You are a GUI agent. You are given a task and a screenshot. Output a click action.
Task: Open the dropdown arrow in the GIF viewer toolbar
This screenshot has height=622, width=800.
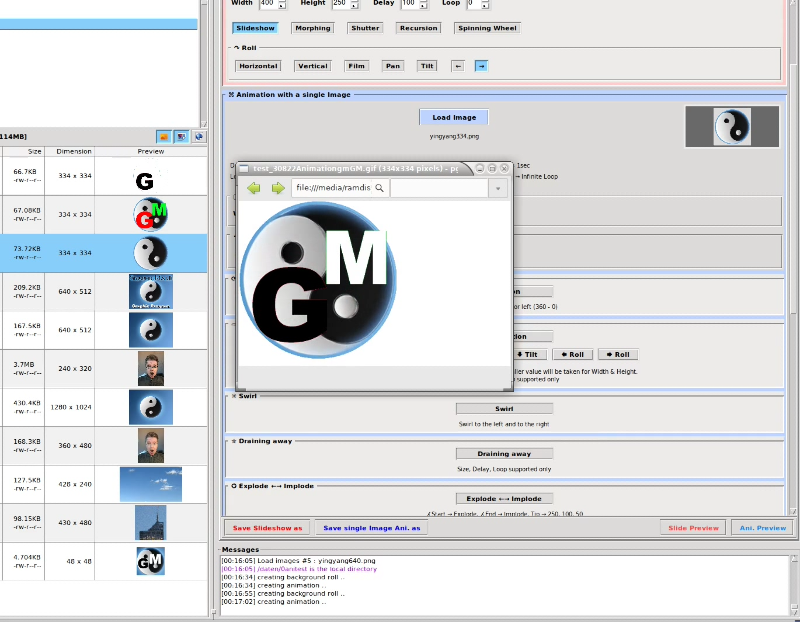[498, 188]
